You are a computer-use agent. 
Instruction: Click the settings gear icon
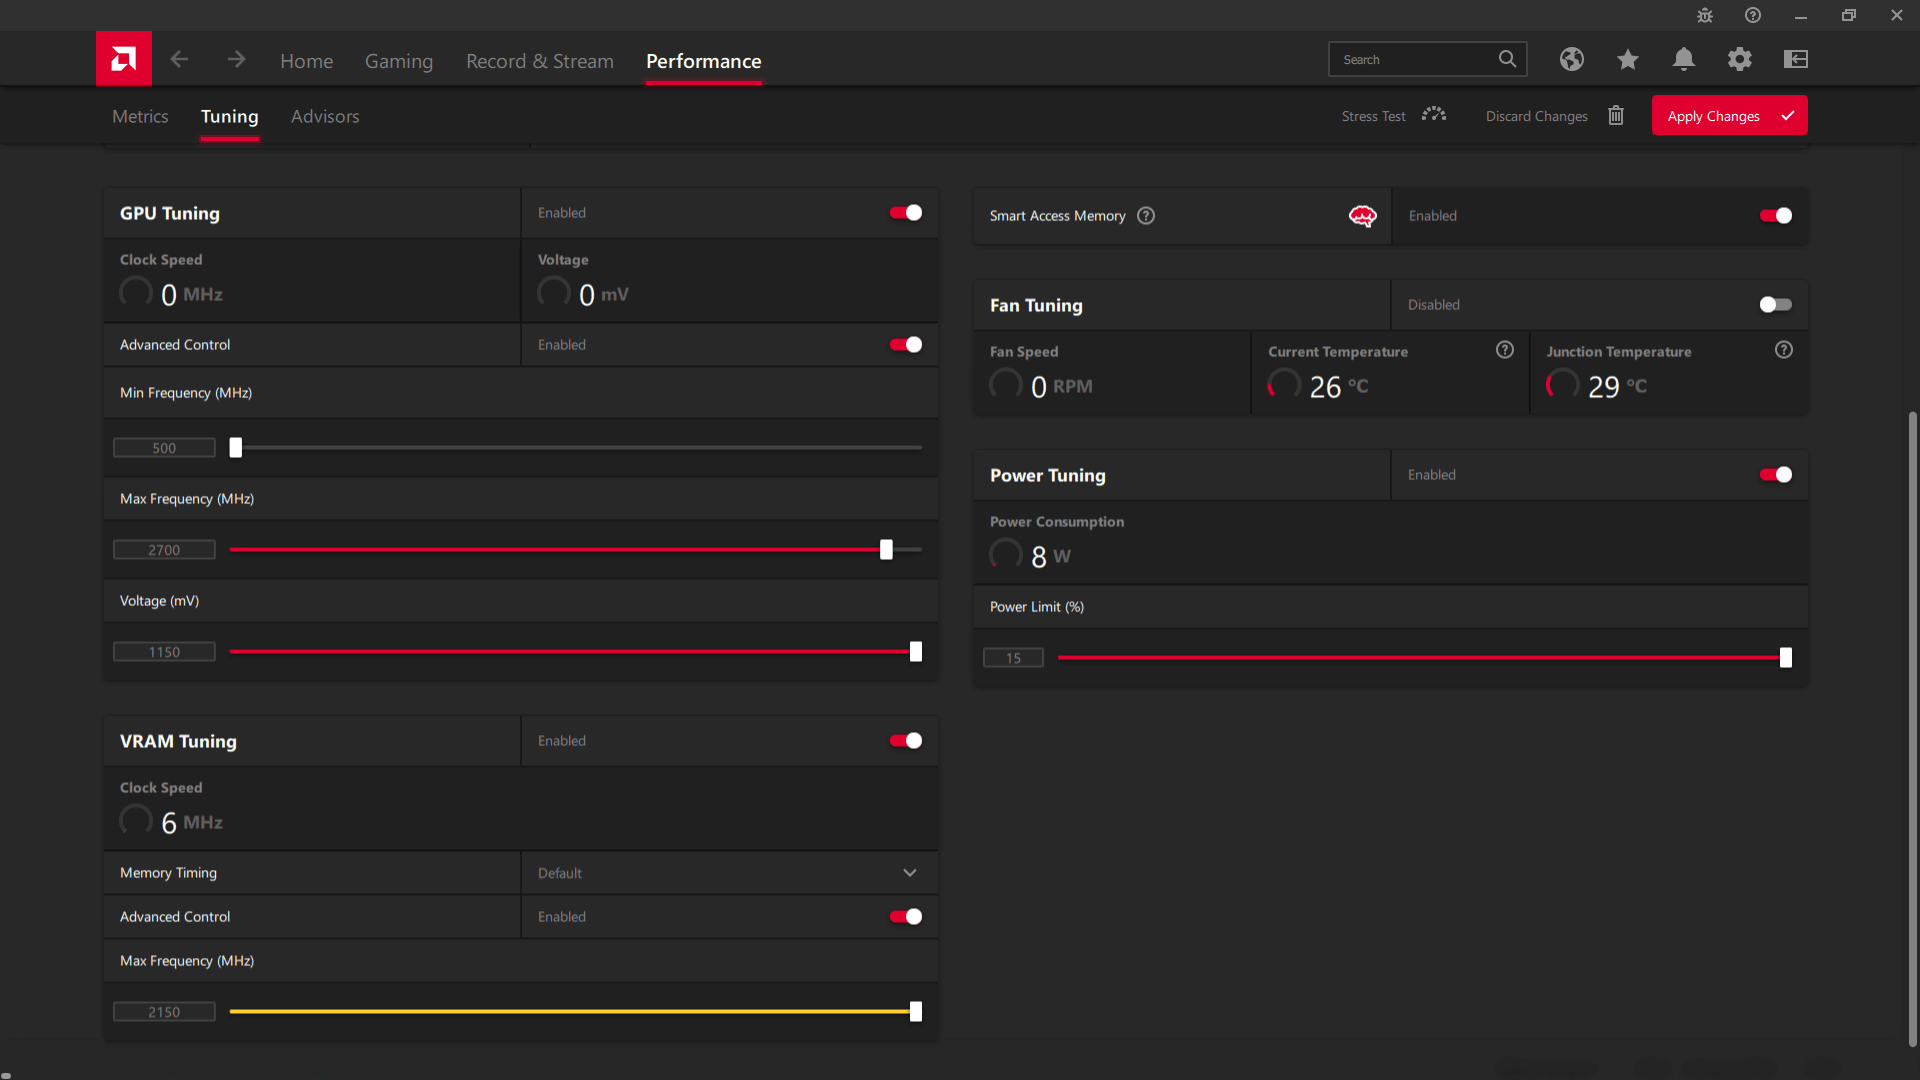[x=1739, y=59]
